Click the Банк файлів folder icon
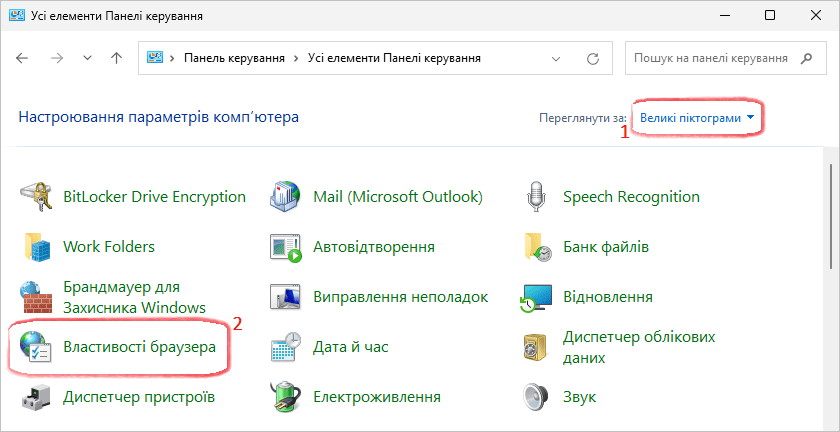The image size is (840, 432). (537, 247)
